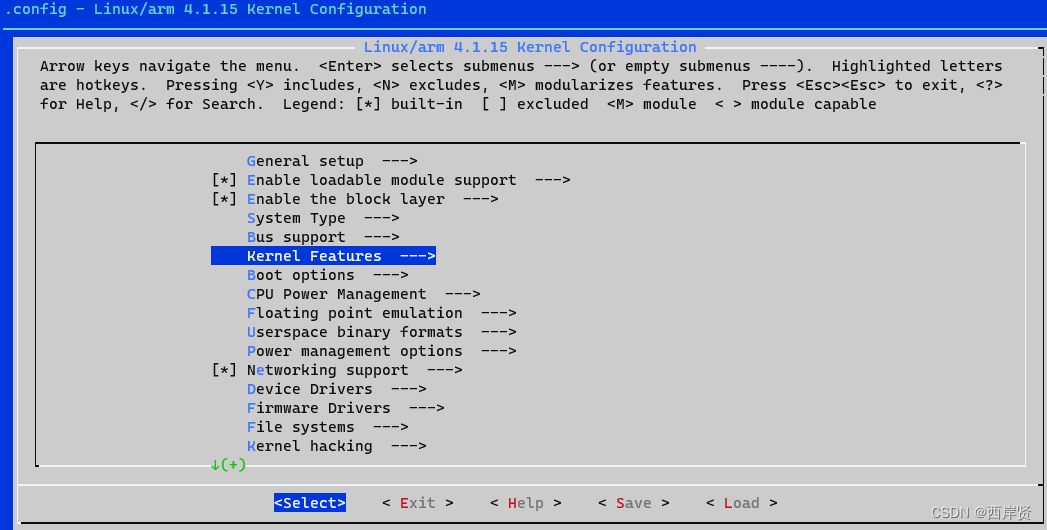This screenshot has height=530, width=1047.
Task: Open Userspace binary formats submenu
Action: tap(381, 332)
